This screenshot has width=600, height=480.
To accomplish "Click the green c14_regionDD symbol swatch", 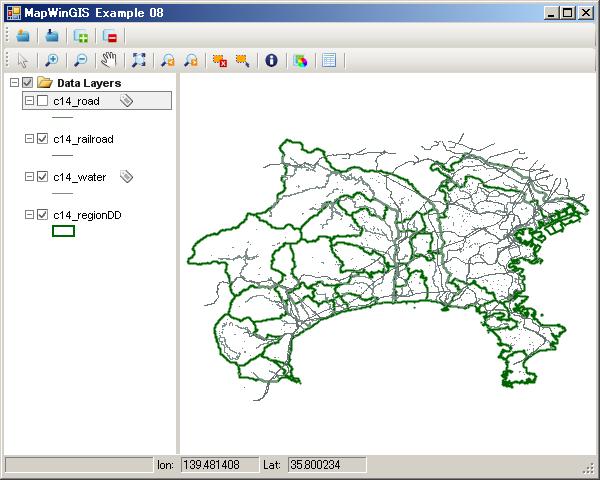I will 63,231.
